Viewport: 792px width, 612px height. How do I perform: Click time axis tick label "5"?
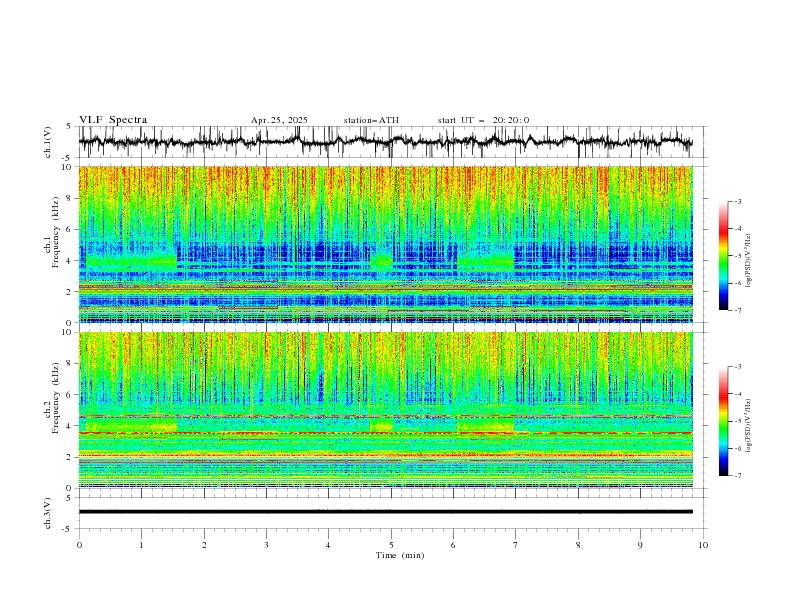(x=391, y=545)
